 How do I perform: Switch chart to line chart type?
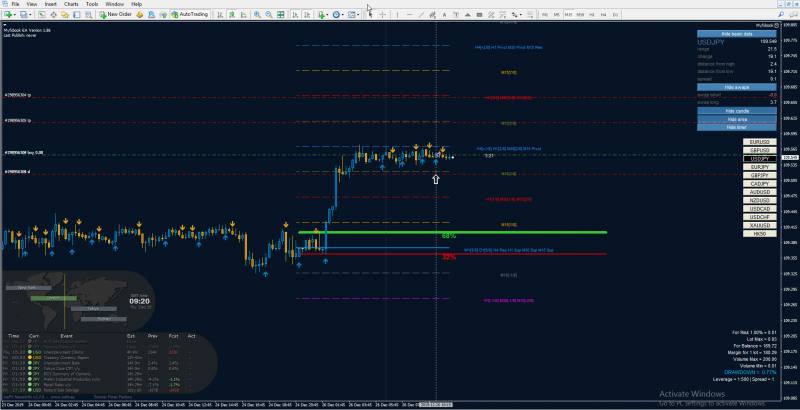click(243, 15)
